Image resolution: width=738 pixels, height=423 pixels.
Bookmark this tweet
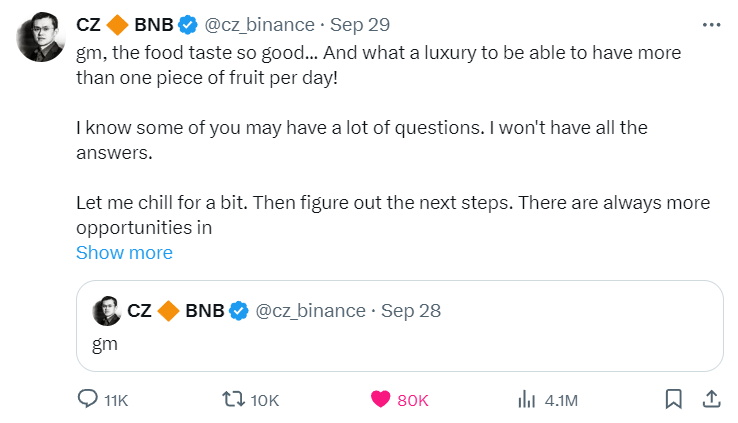674,399
